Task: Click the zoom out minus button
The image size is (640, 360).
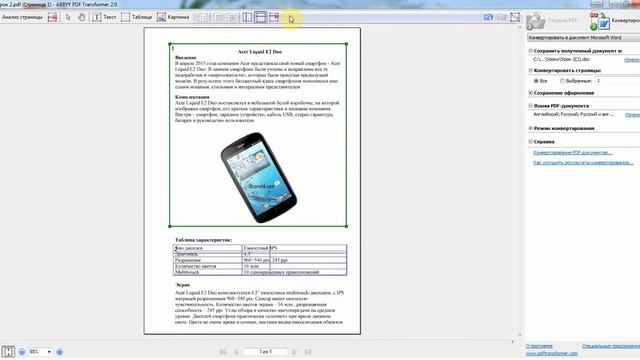Action: pos(22,352)
